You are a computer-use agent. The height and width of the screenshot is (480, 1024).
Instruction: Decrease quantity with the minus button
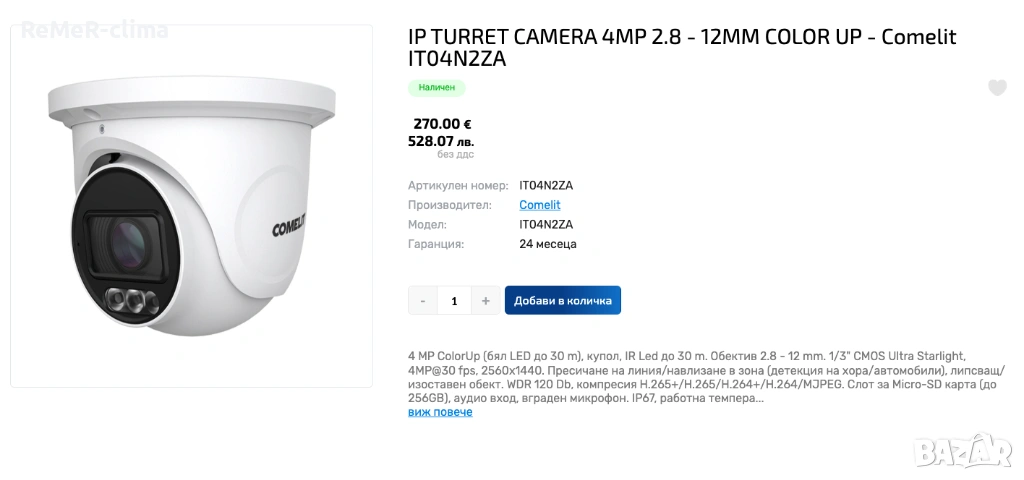click(423, 301)
